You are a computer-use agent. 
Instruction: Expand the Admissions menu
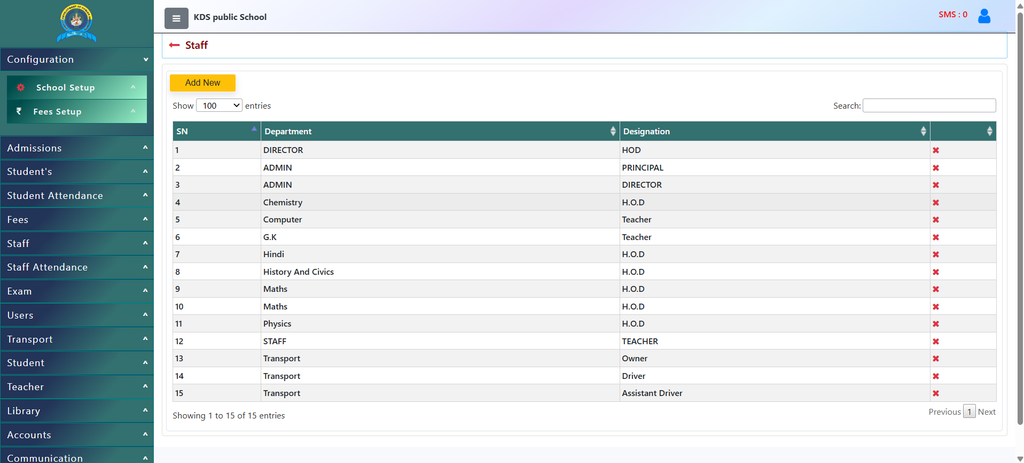[76, 148]
